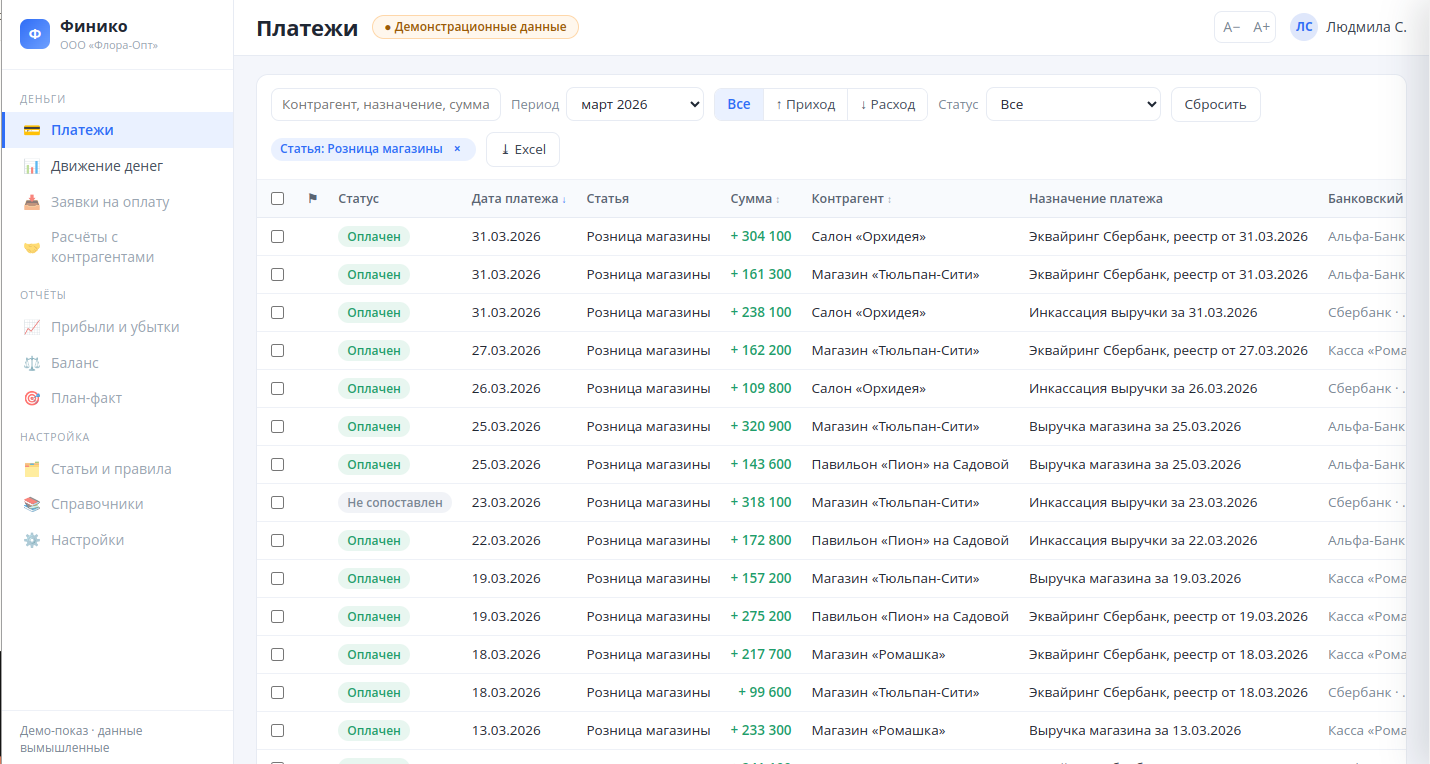Click the Назначение платежа column header
The height and width of the screenshot is (764, 1430).
(1096, 199)
